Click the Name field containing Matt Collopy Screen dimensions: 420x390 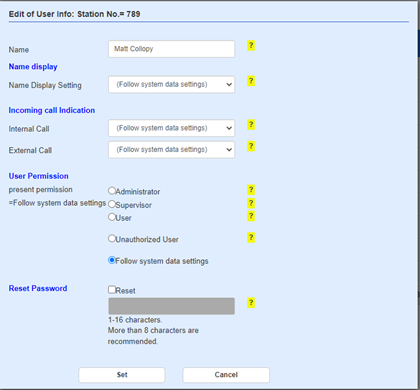pyautogui.click(x=171, y=49)
